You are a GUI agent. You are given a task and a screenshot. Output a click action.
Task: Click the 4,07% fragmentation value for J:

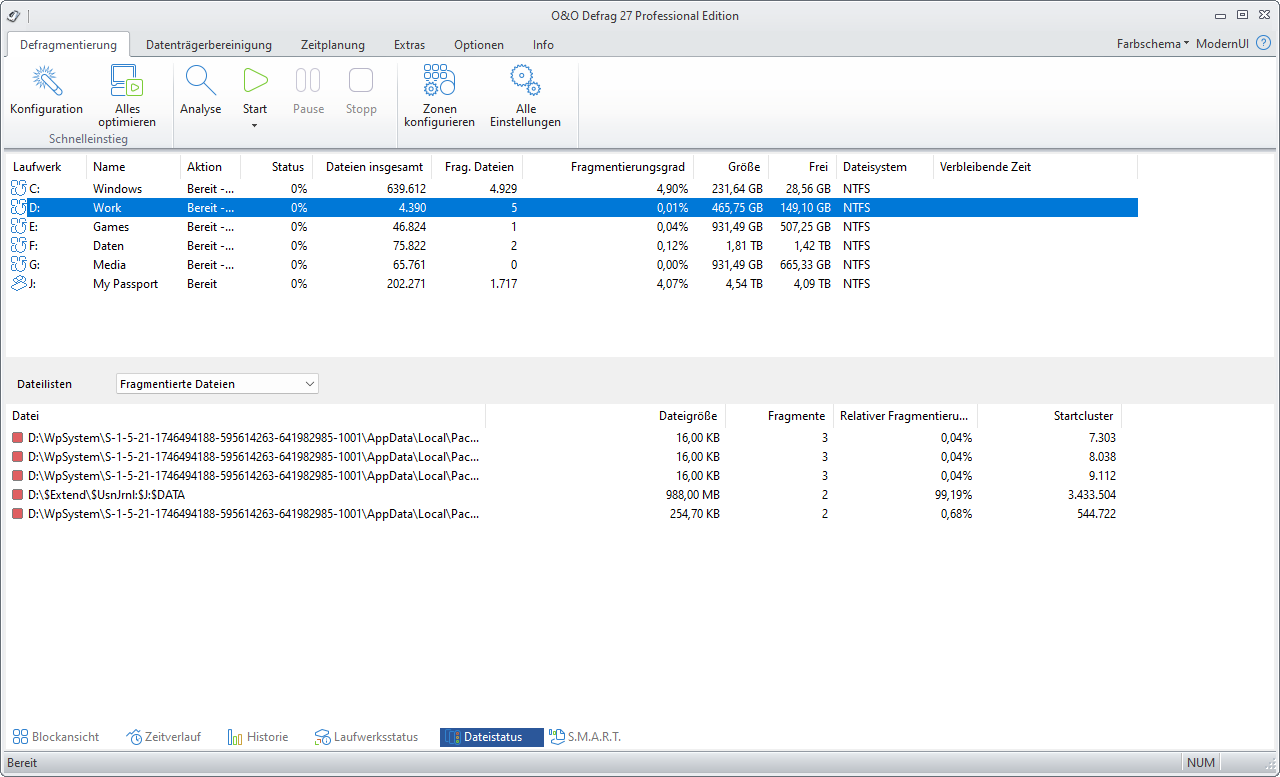(x=670, y=283)
